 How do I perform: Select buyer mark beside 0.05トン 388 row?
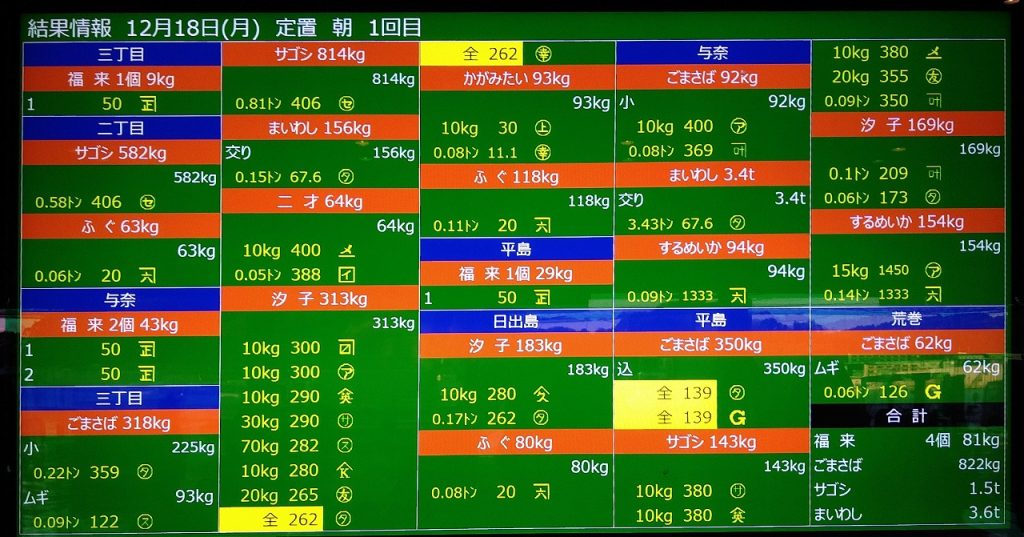coord(346,274)
